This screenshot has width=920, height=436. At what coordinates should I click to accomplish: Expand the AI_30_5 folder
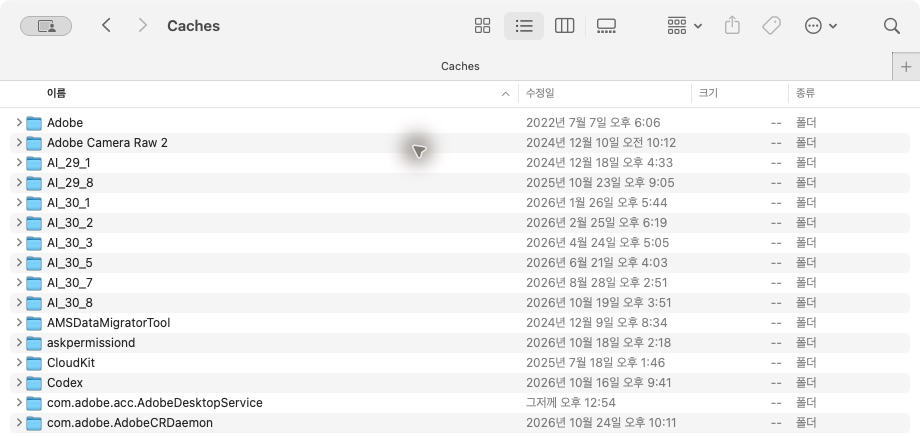tap(19, 262)
